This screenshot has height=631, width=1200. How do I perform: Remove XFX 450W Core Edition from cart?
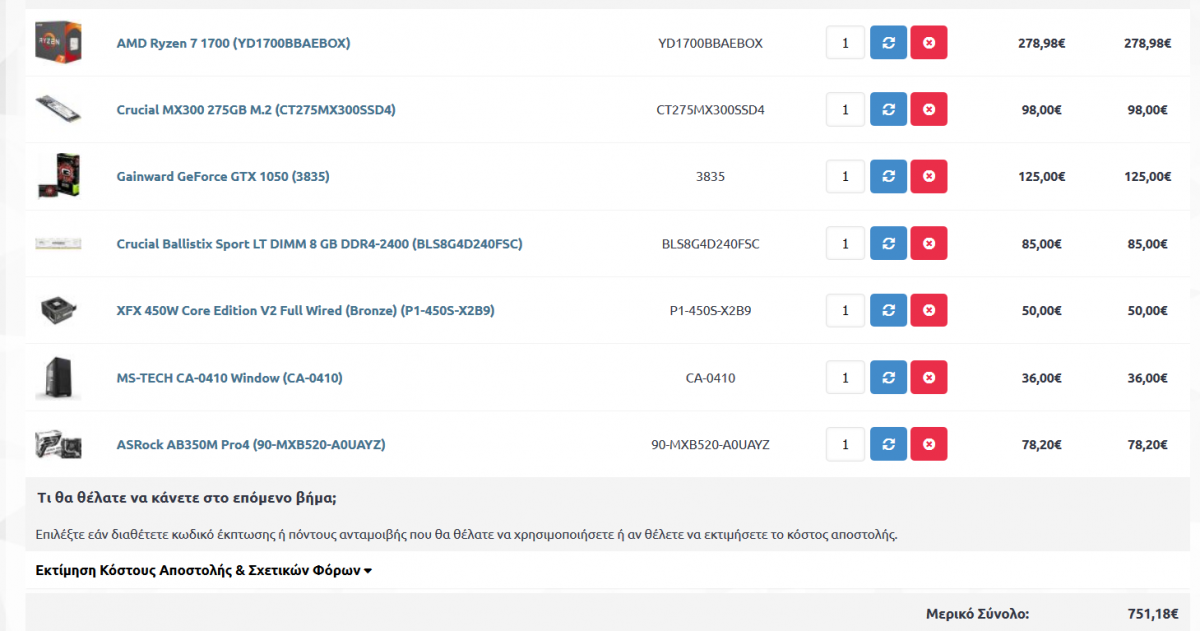[x=929, y=310]
